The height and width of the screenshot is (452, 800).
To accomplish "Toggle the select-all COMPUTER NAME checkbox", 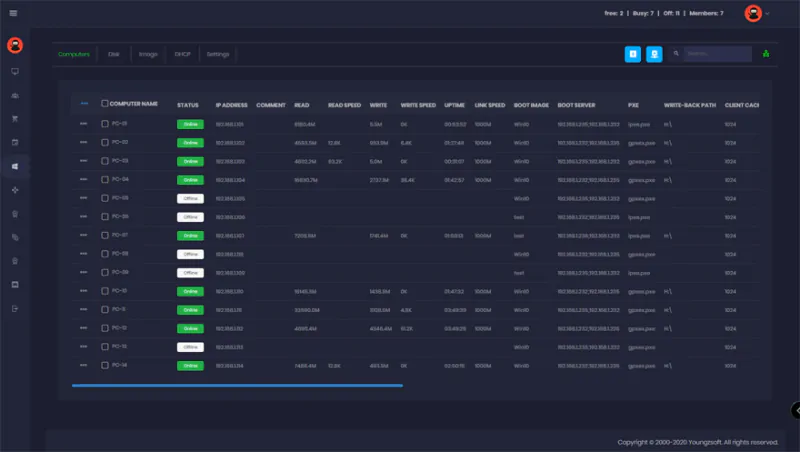I will [x=105, y=104].
